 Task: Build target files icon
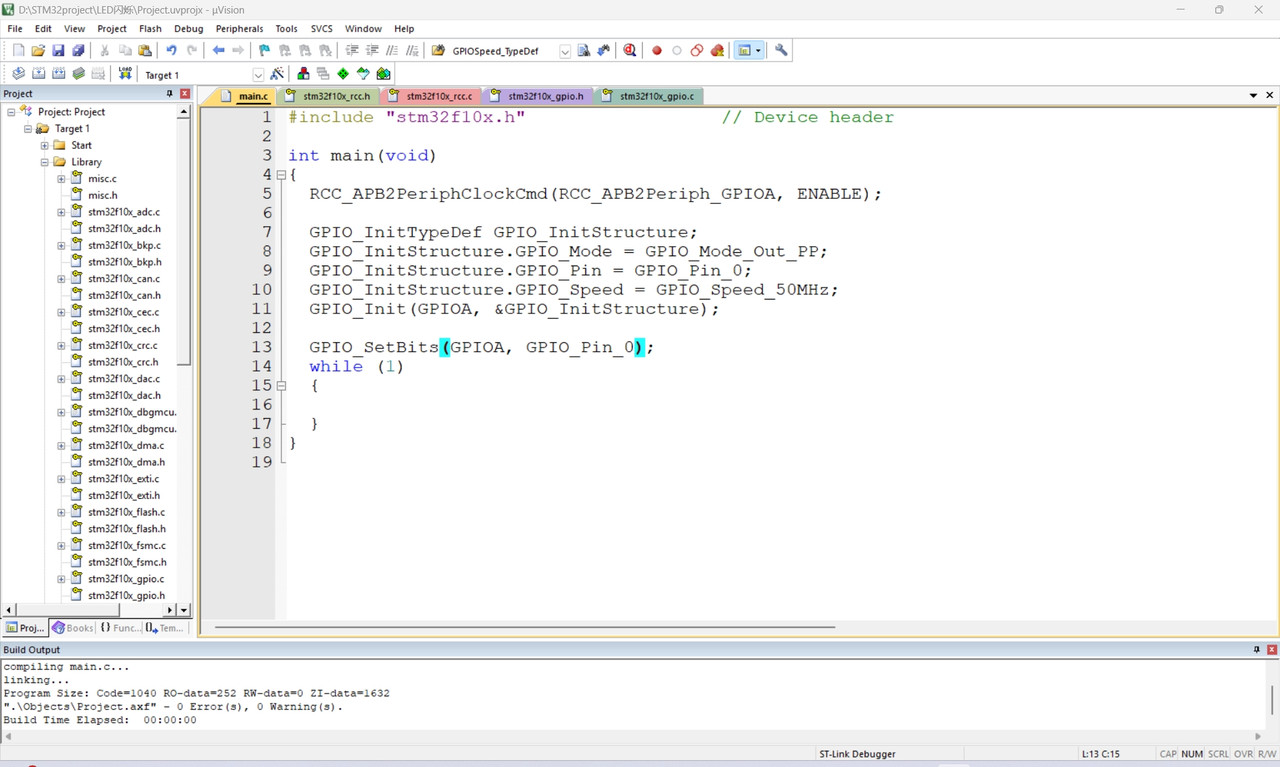(x=38, y=74)
